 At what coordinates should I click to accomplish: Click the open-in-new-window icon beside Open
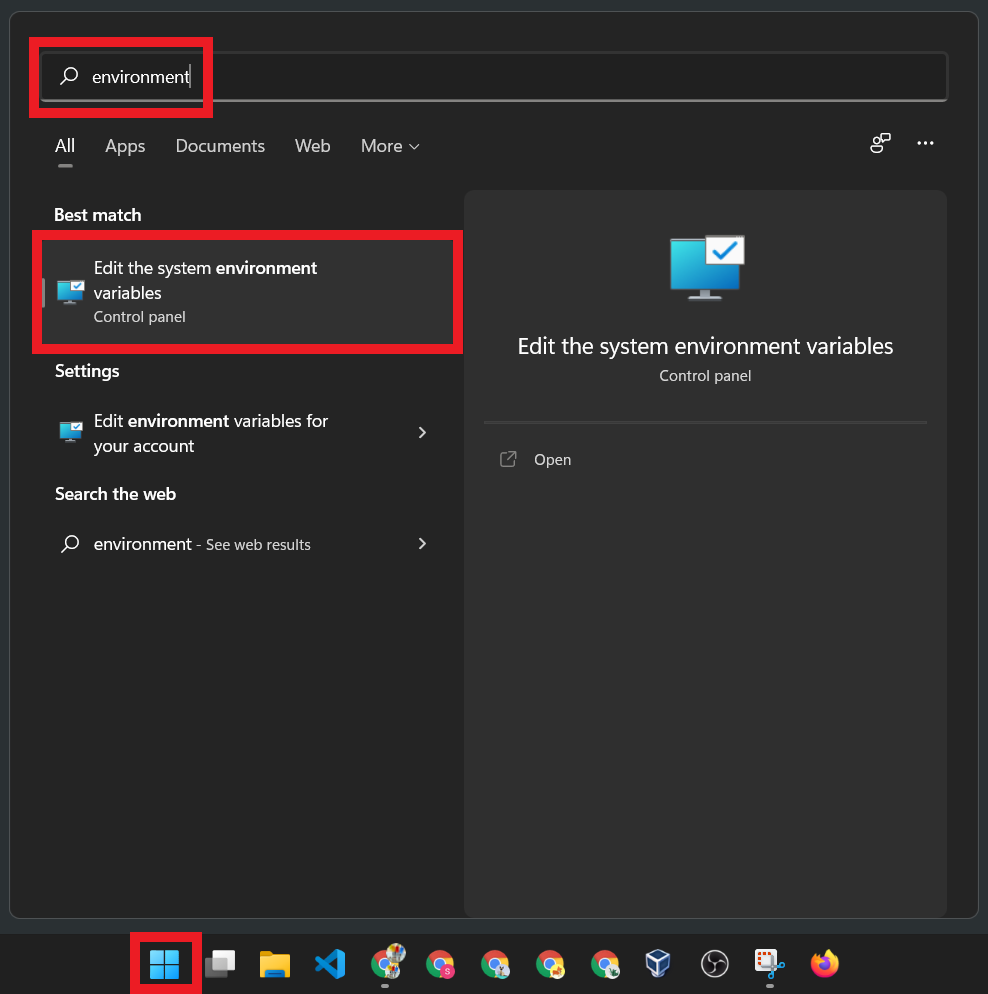coord(508,459)
